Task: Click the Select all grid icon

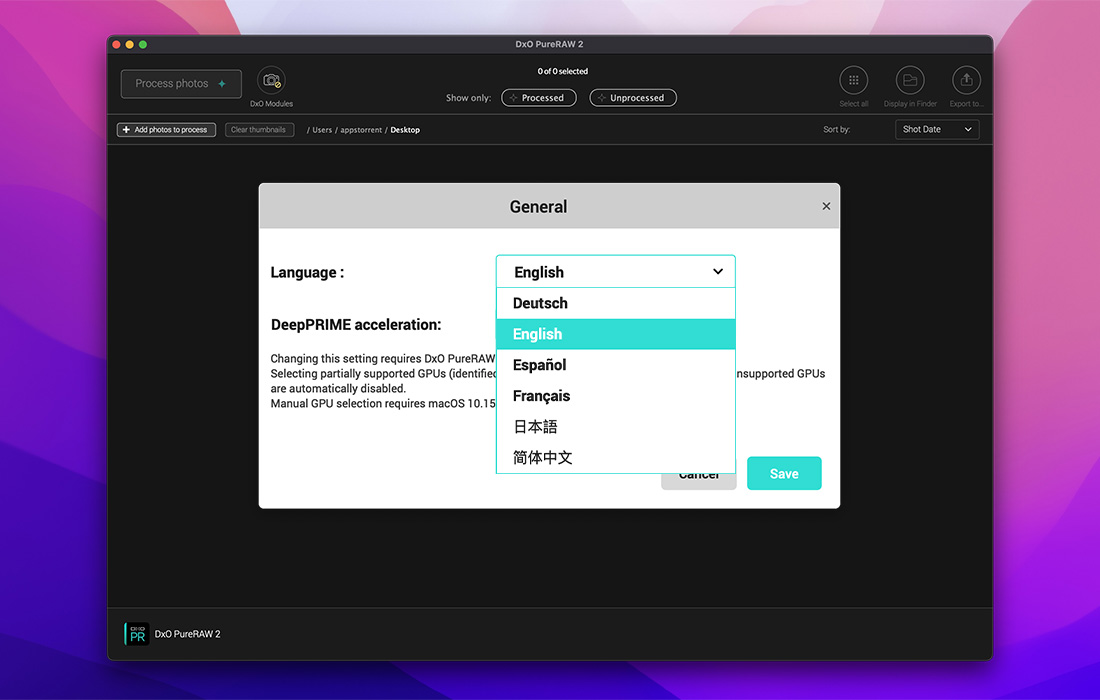Action: [x=853, y=81]
